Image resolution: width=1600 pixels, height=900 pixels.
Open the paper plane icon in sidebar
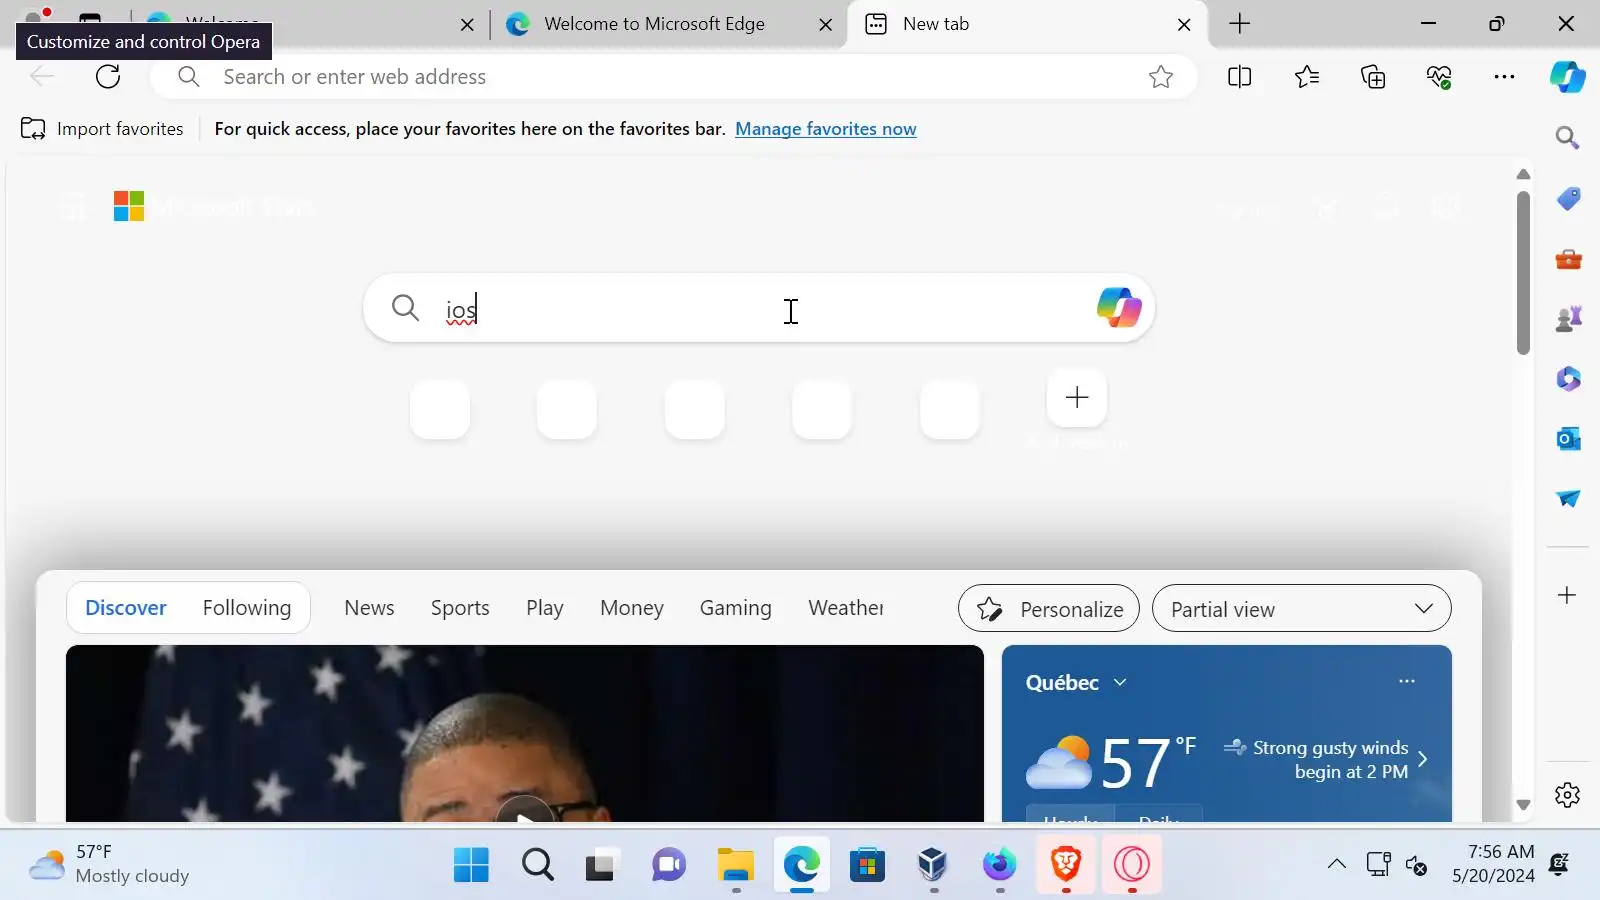1568,498
